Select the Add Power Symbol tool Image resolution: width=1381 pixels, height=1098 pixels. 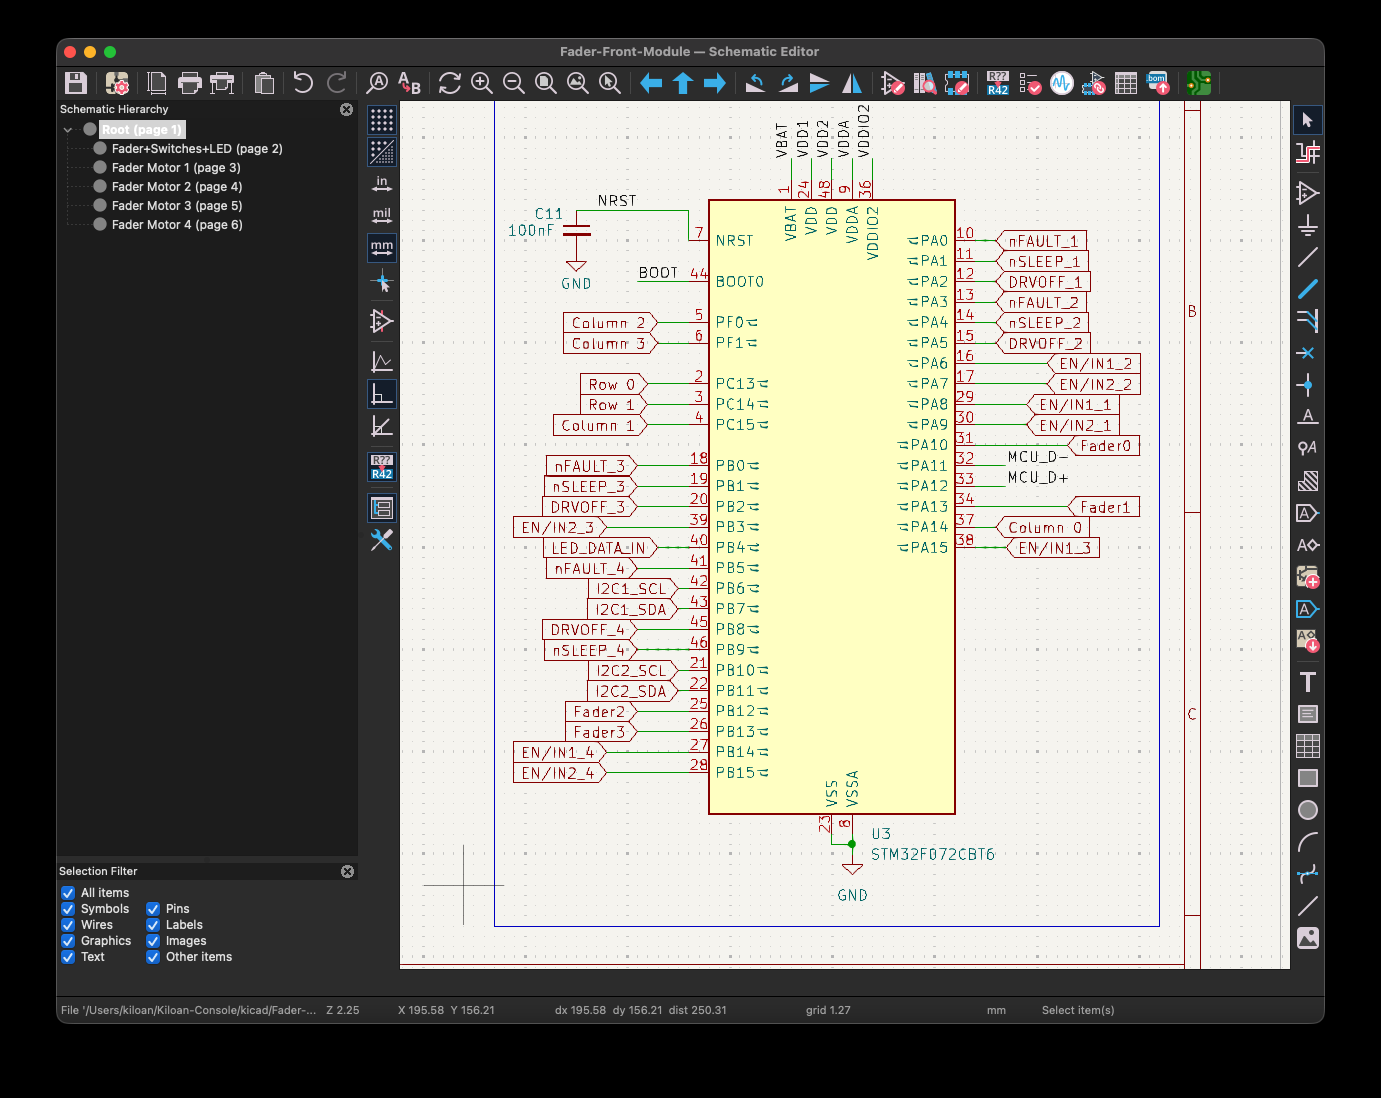[1307, 225]
